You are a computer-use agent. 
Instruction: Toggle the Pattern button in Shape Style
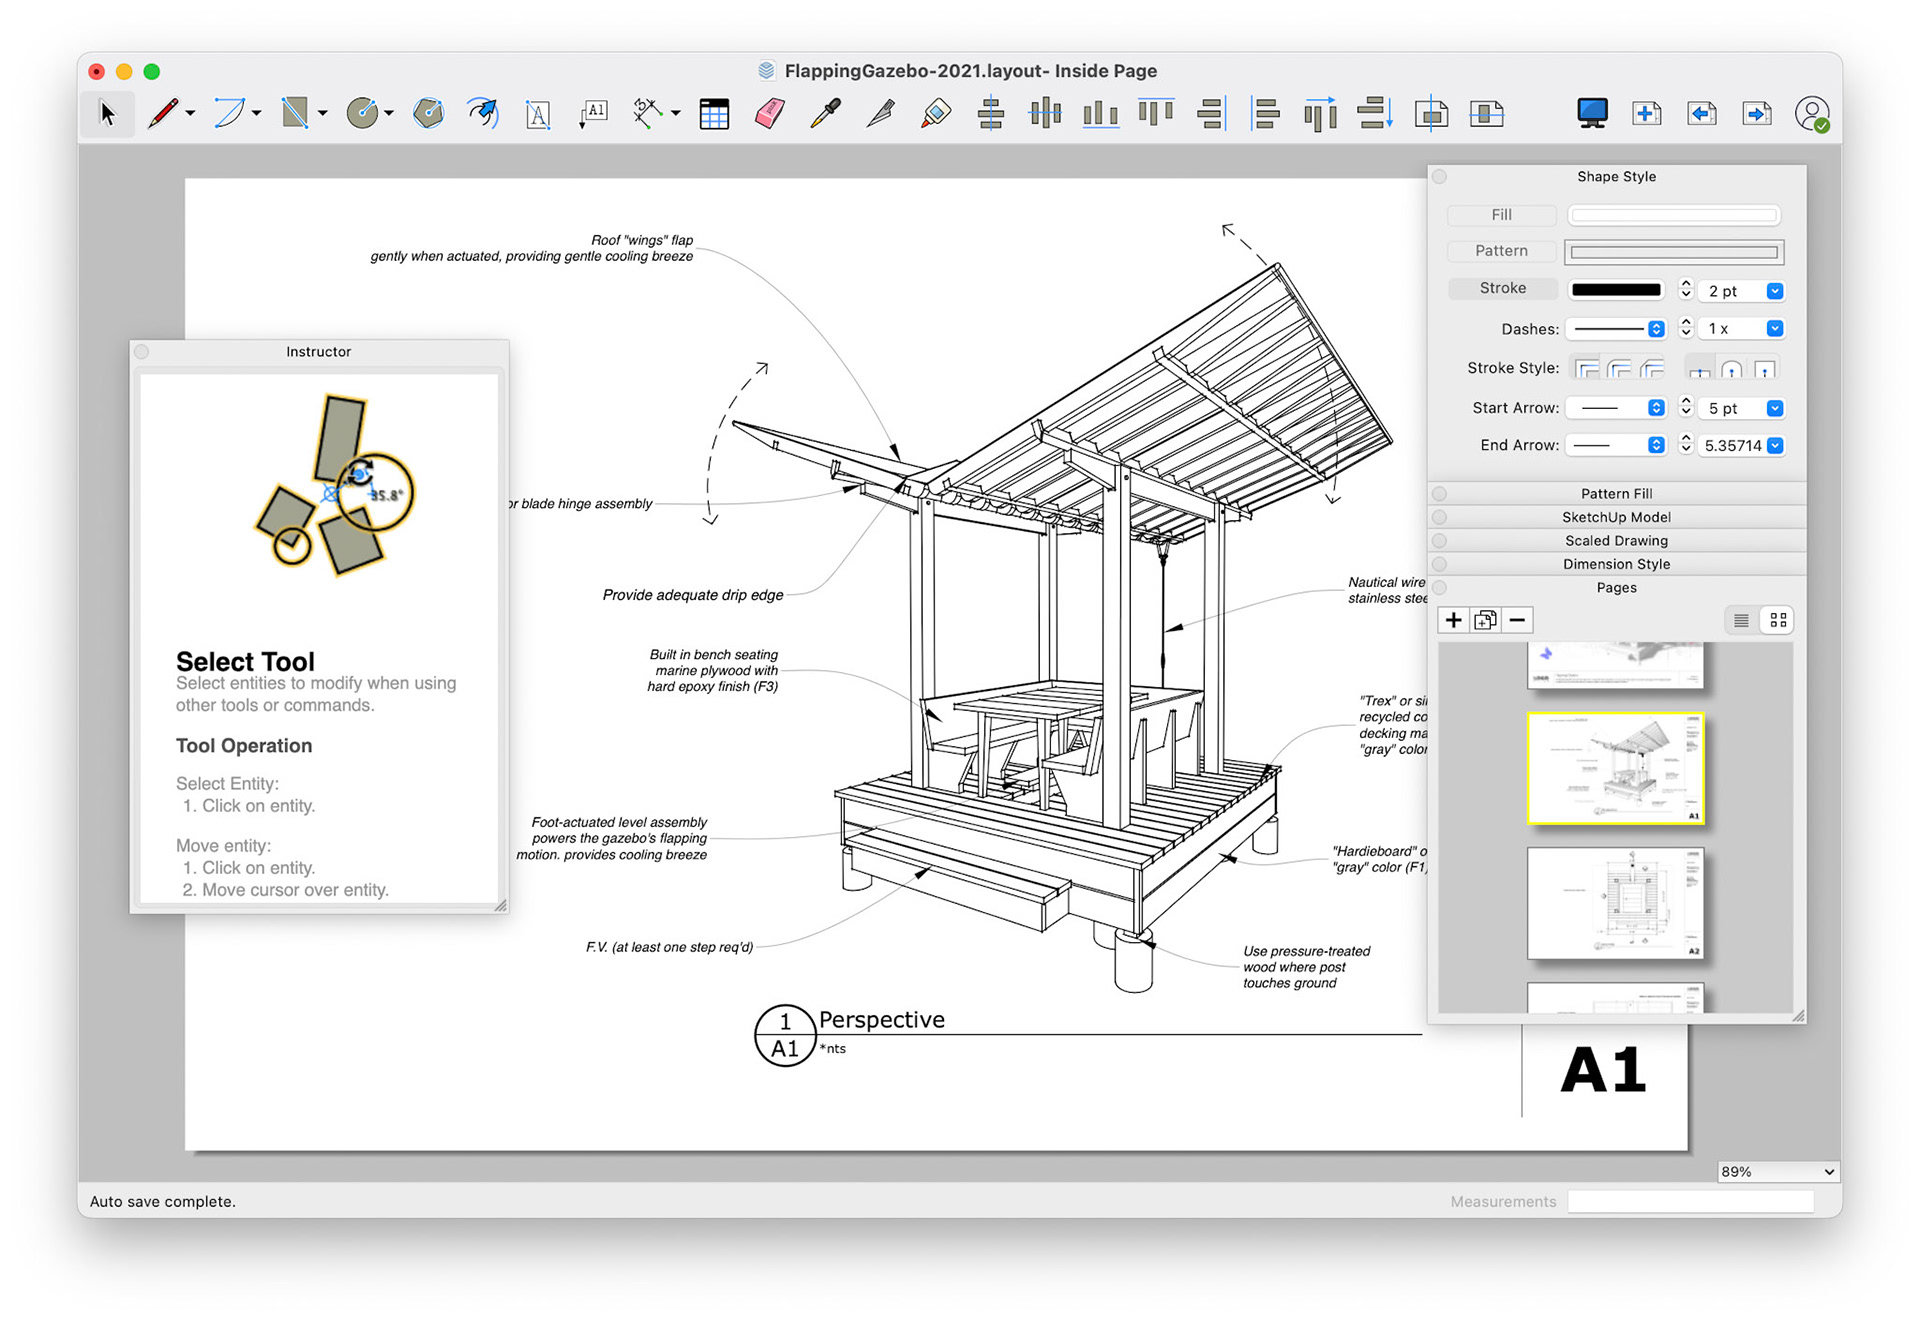(x=1501, y=251)
